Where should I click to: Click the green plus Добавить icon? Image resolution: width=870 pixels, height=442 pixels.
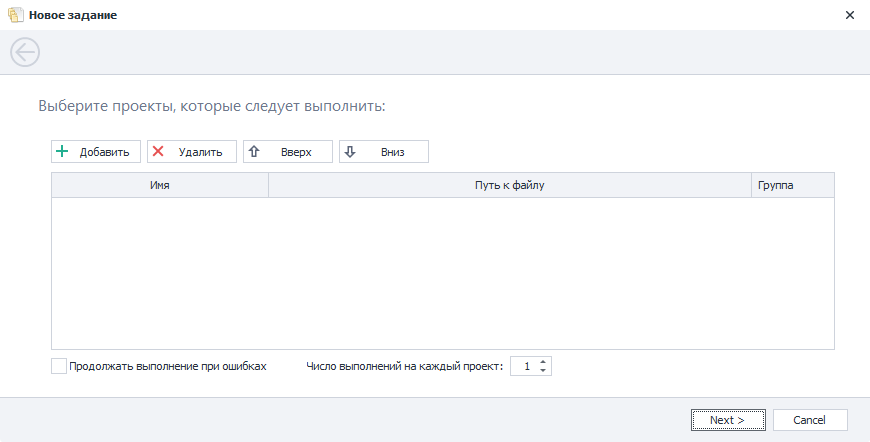coord(62,152)
